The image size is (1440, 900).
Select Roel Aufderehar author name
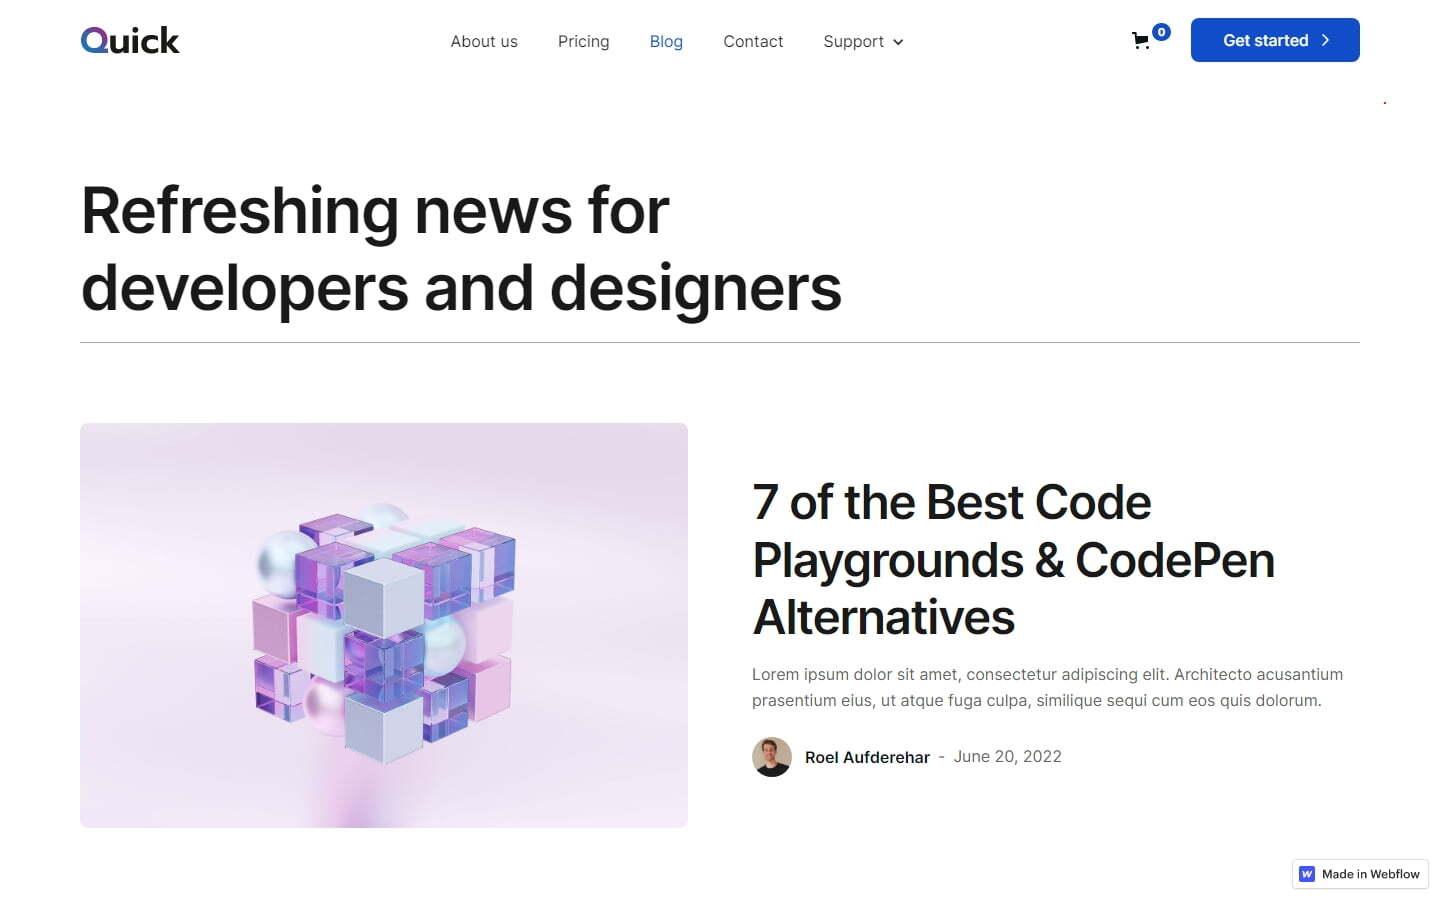(x=867, y=757)
